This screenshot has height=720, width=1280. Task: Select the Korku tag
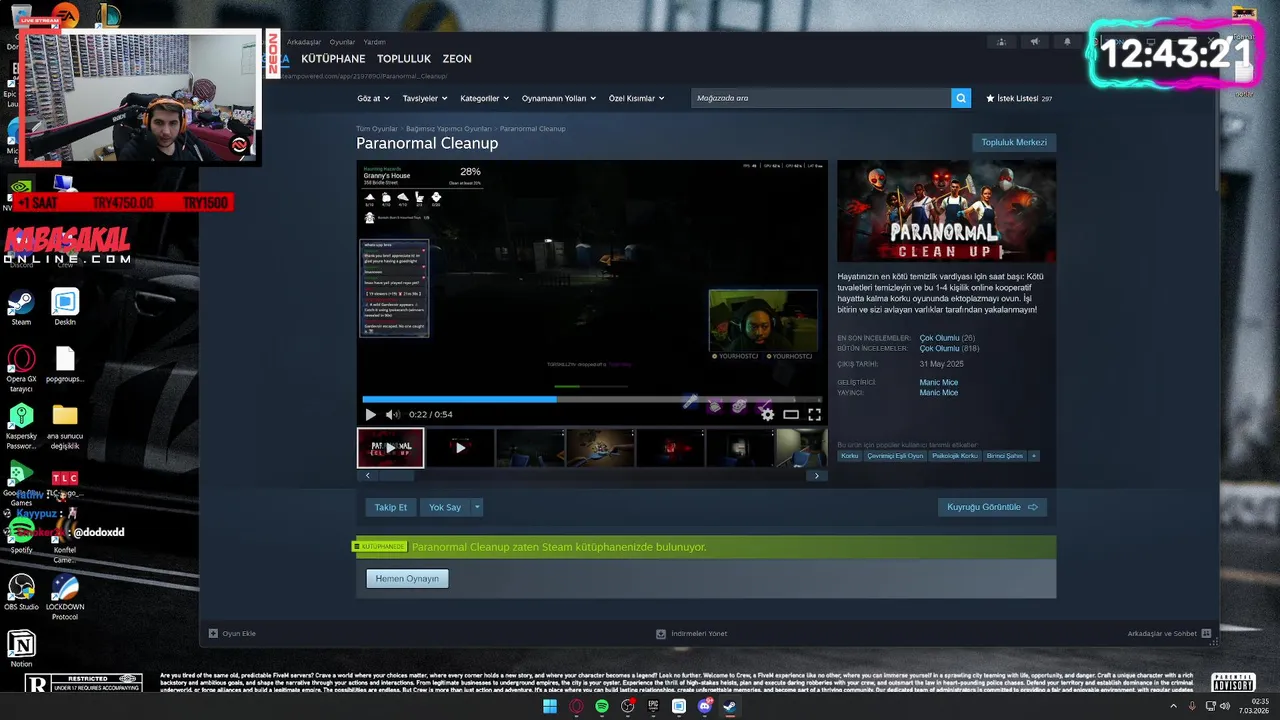[850, 456]
